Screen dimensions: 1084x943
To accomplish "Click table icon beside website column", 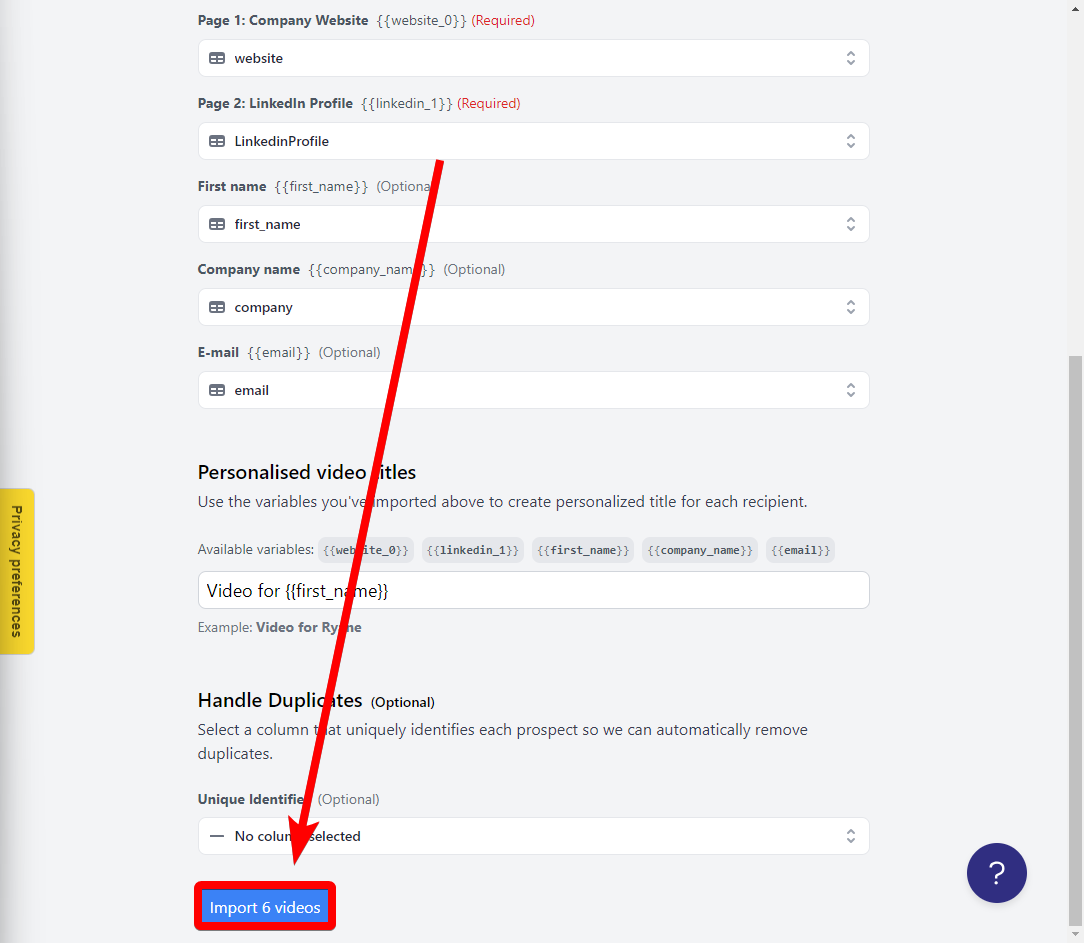I will point(217,58).
